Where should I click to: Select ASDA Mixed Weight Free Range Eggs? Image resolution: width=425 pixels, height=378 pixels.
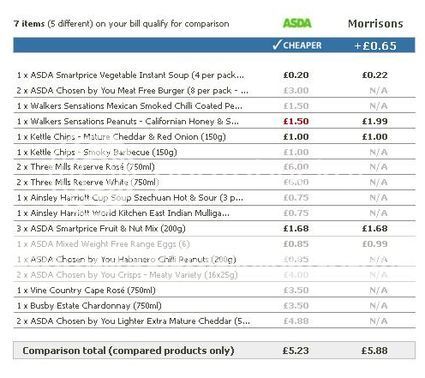tap(103, 244)
